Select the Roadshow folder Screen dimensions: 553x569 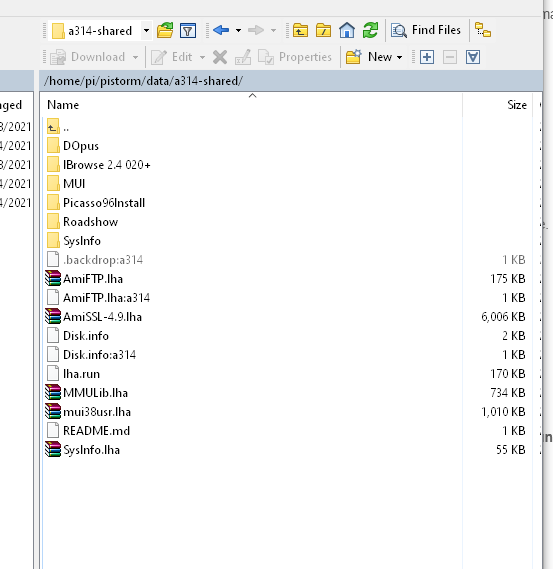point(90,222)
